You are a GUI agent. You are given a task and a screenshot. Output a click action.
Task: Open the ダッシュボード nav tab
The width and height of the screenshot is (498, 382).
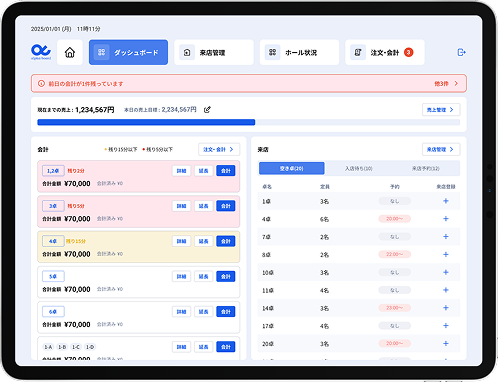click(x=128, y=52)
